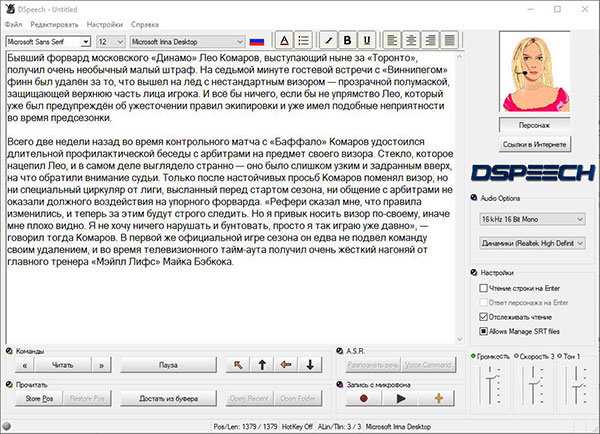Click the Команды section icon
Screen dimensions: 600x434
coord(9,351)
